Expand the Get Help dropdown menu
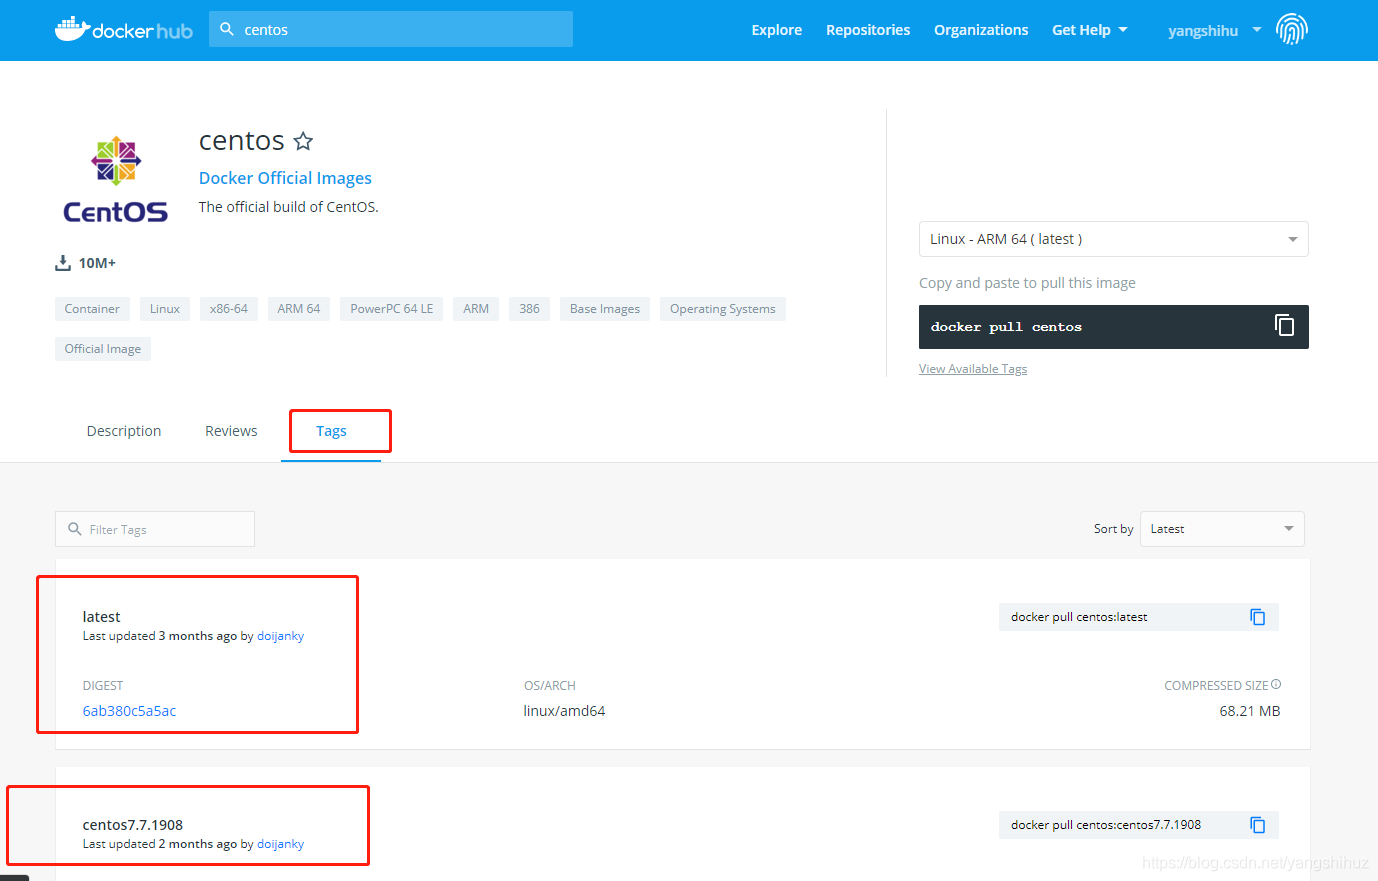This screenshot has height=881, width=1378. pyautogui.click(x=1090, y=30)
